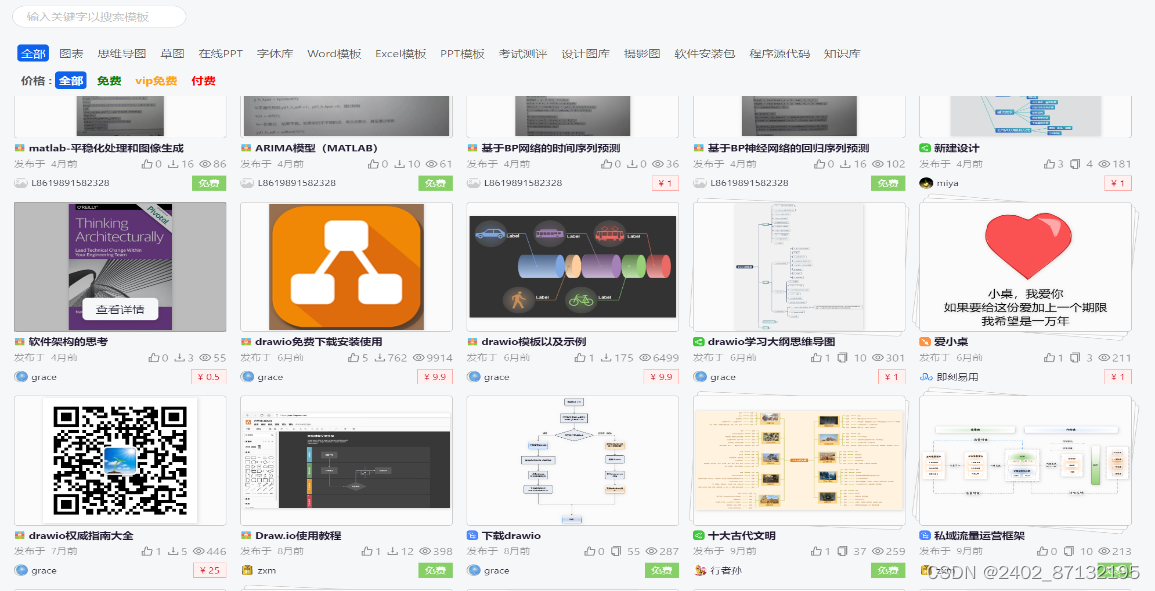Open the 基于BP神经网络的回归序列预测 title
1155x591 pixels.
pyautogui.click(x=788, y=148)
